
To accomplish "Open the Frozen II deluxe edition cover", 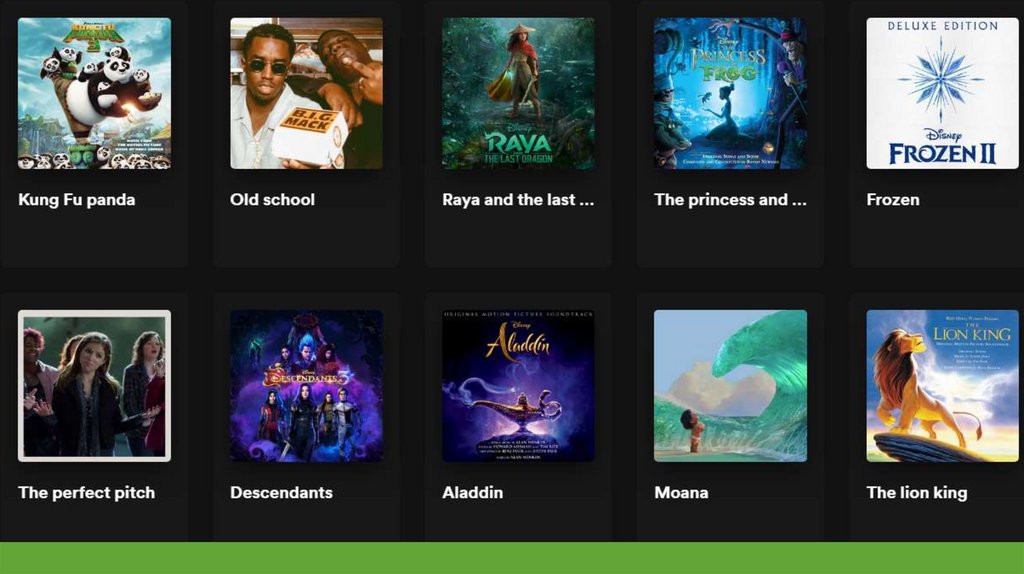I will pyautogui.click(x=942, y=93).
